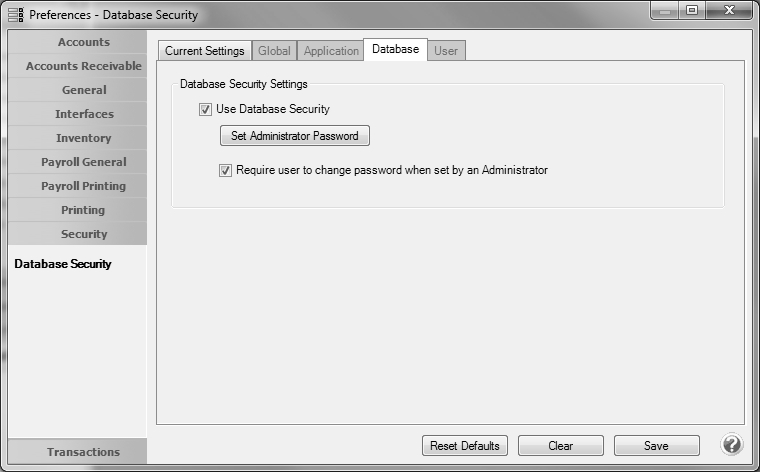
Task: Collapse the Security section header
Action: (84, 234)
